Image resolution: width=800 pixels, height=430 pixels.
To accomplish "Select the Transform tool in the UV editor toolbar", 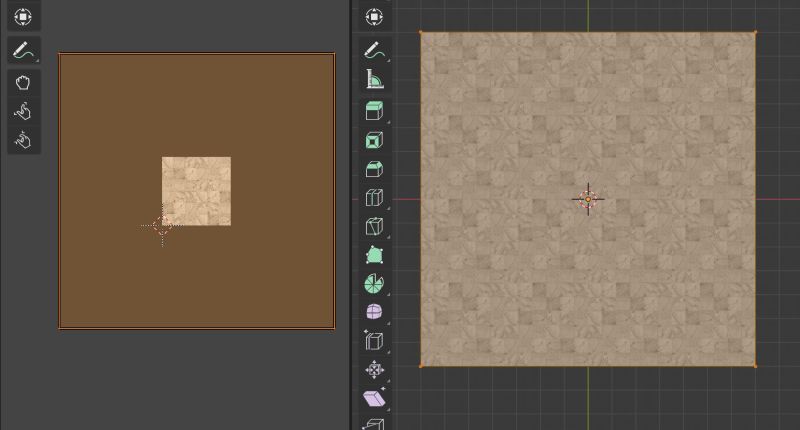I will [23, 17].
